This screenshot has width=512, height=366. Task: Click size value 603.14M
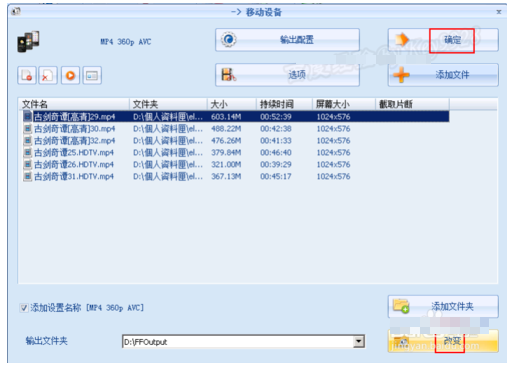click(226, 117)
